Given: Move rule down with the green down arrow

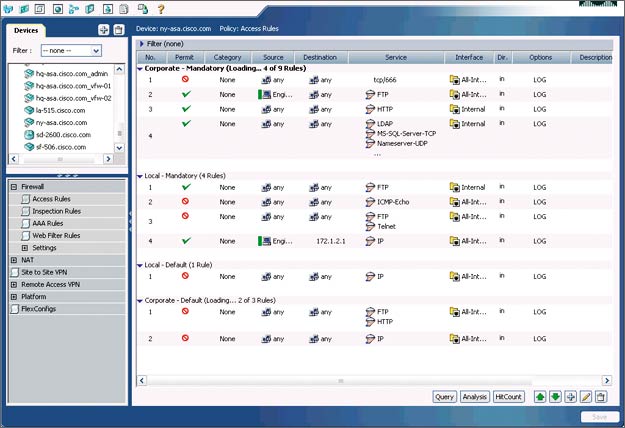Looking at the screenshot, I should coord(555,397).
